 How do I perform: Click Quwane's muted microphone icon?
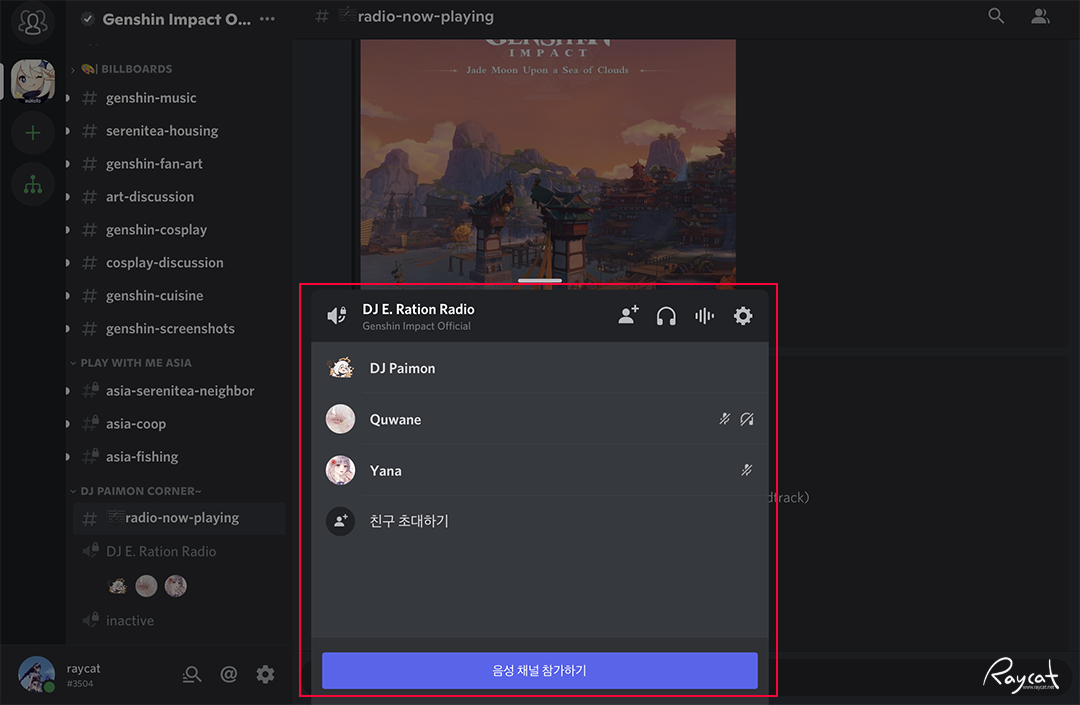click(x=725, y=419)
